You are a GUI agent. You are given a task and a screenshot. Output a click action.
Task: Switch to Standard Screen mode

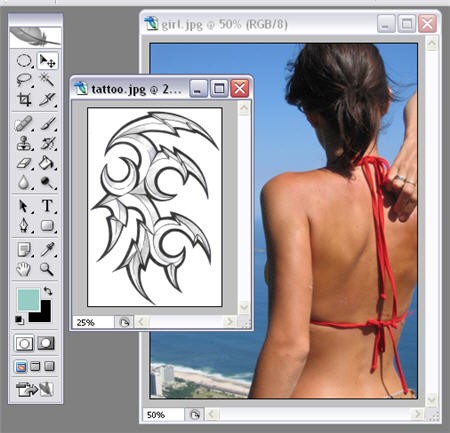click(21, 367)
